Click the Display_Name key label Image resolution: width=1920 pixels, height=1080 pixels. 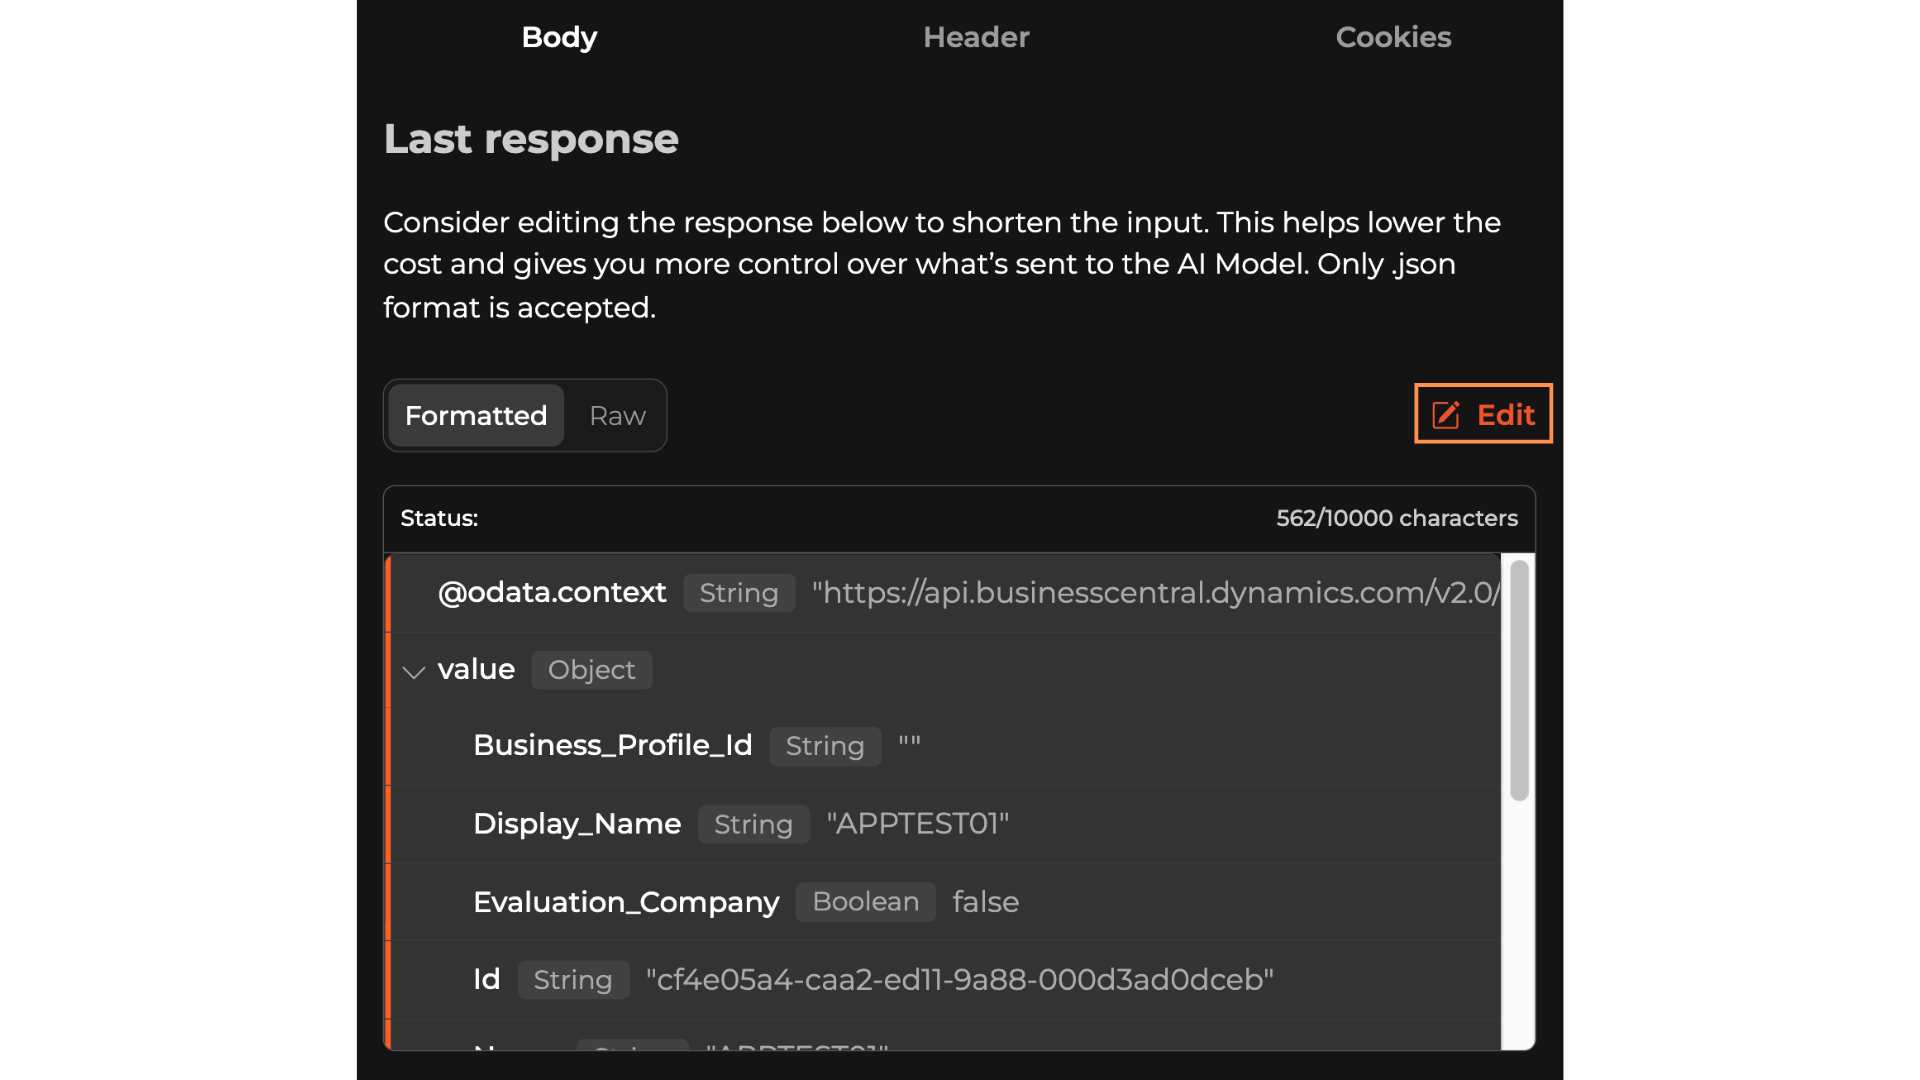tap(577, 823)
